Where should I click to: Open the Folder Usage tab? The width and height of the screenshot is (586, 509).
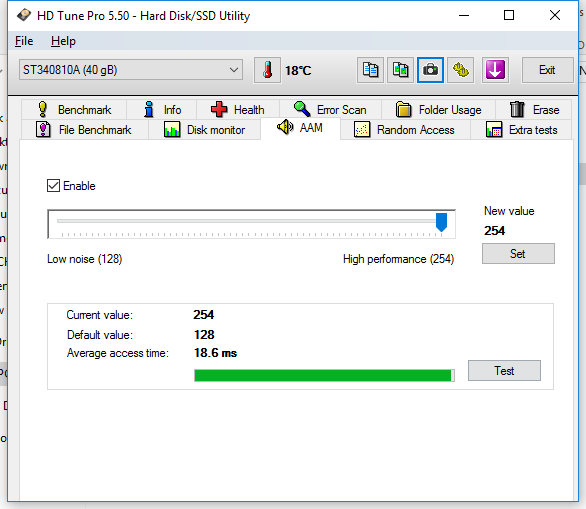click(x=438, y=109)
